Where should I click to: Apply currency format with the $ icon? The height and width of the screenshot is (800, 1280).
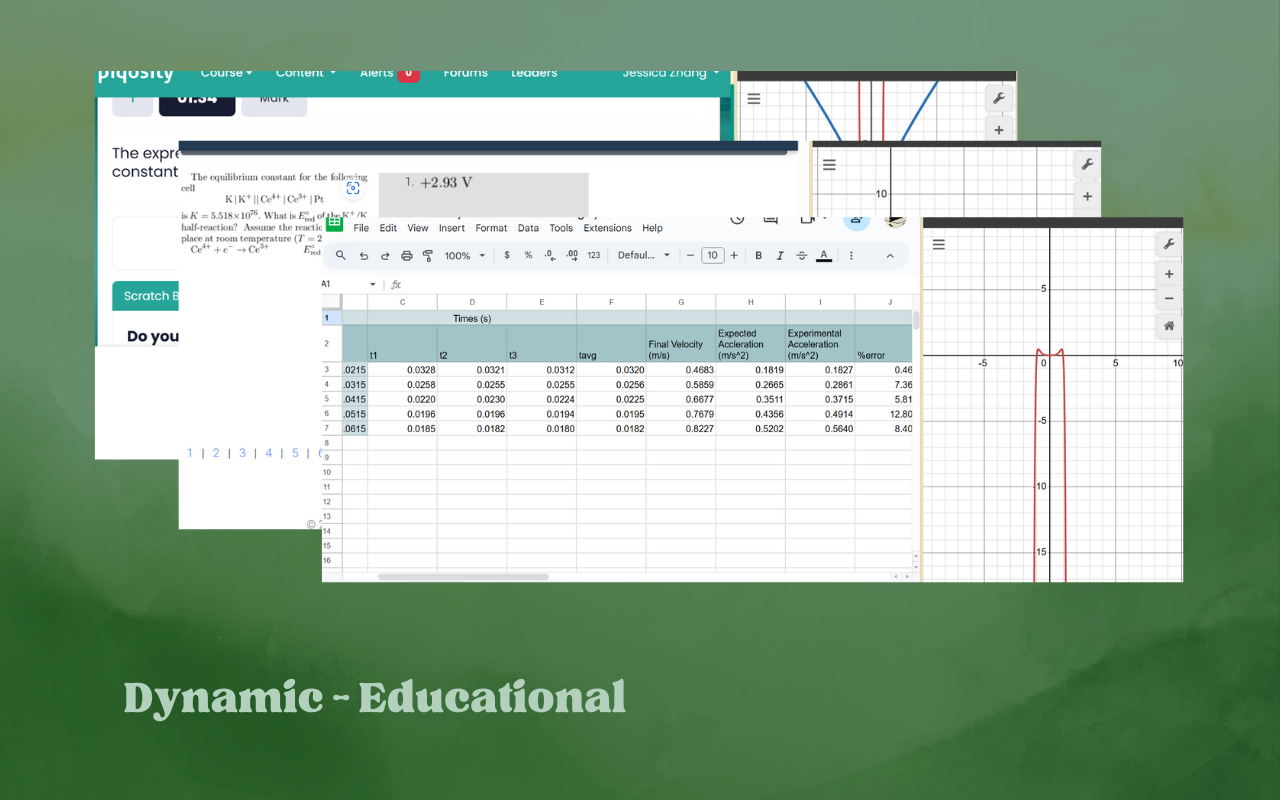(x=506, y=255)
